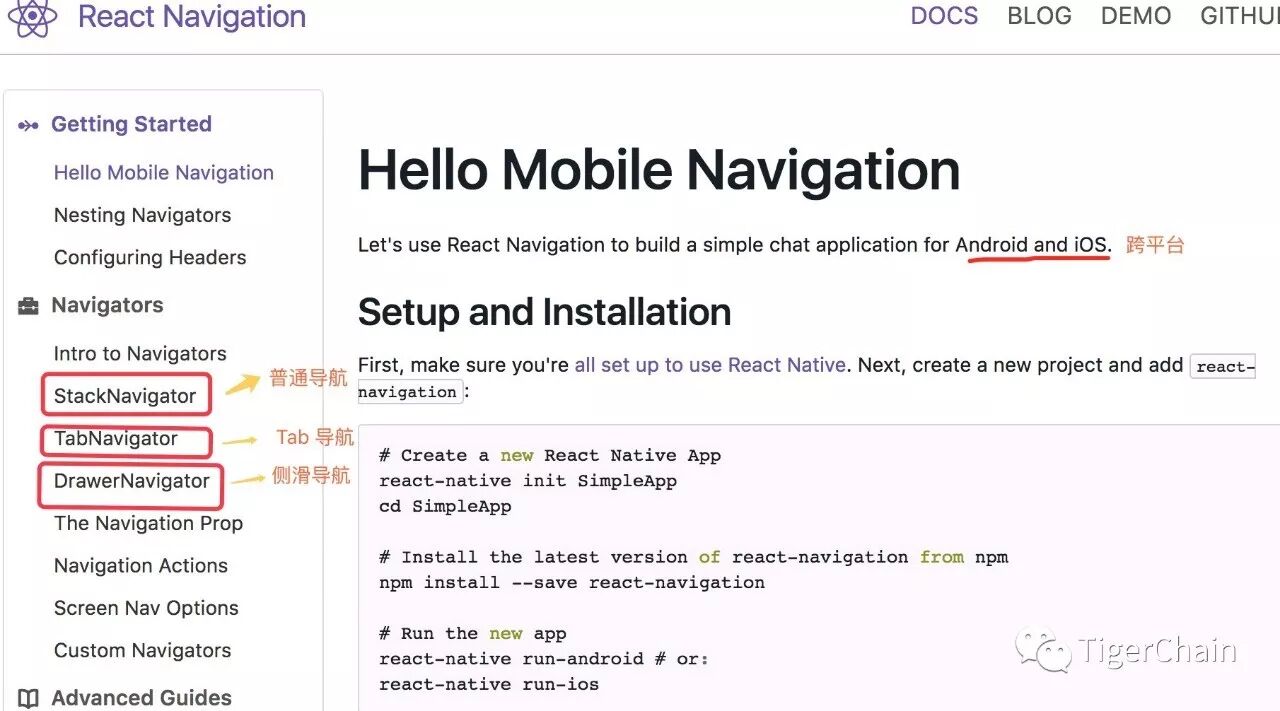Go to Nesting Navigators page

pyautogui.click(x=142, y=215)
